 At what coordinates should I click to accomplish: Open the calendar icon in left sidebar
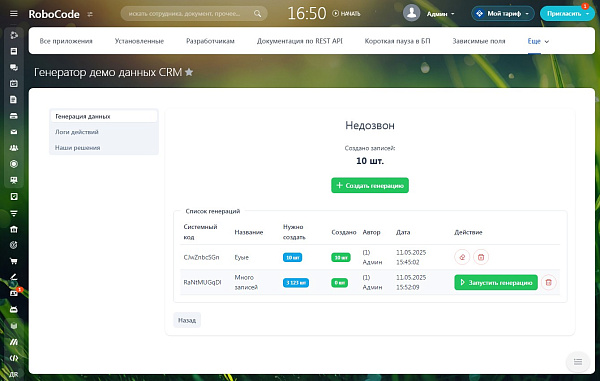coord(14,83)
